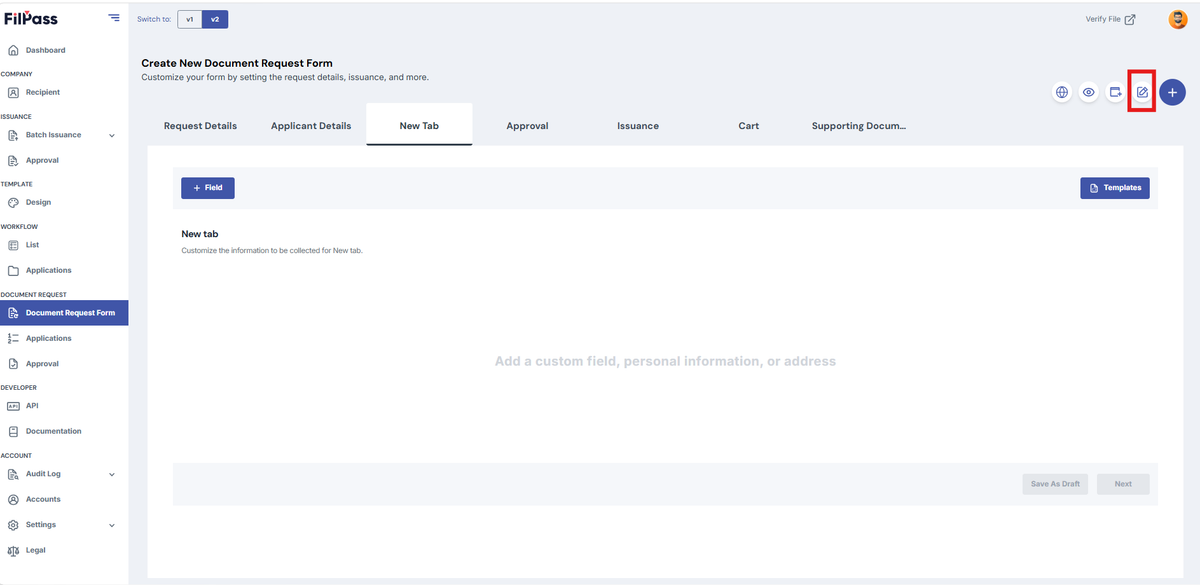
Task: Collapse the sidebar using the menu icon
Action: point(114,18)
